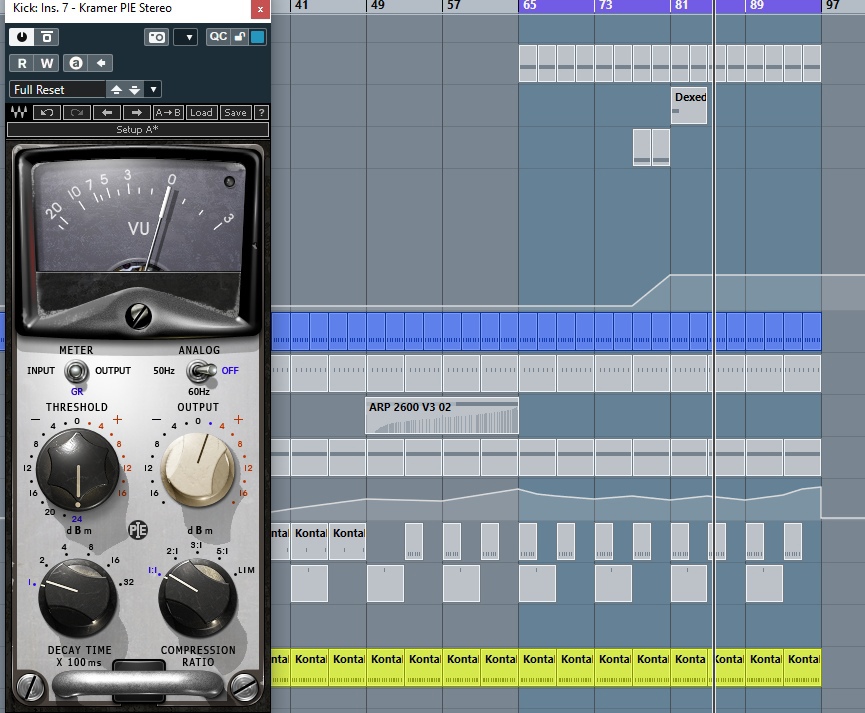The image size is (865, 713).
Task: Click bar 89 on the ruler
Action: pyautogui.click(x=757, y=6)
